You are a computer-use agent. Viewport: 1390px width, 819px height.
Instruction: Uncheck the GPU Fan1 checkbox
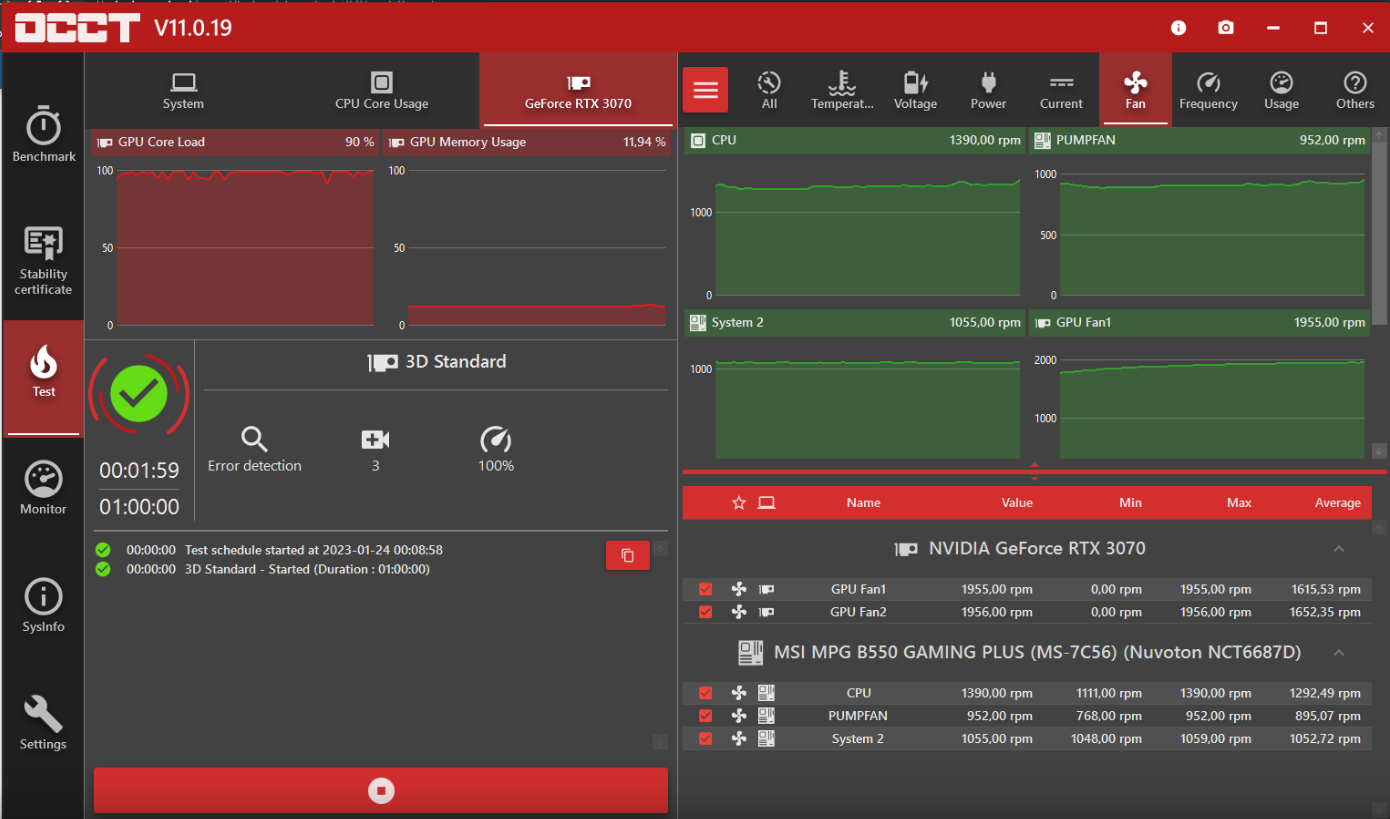(x=706, y=589)
